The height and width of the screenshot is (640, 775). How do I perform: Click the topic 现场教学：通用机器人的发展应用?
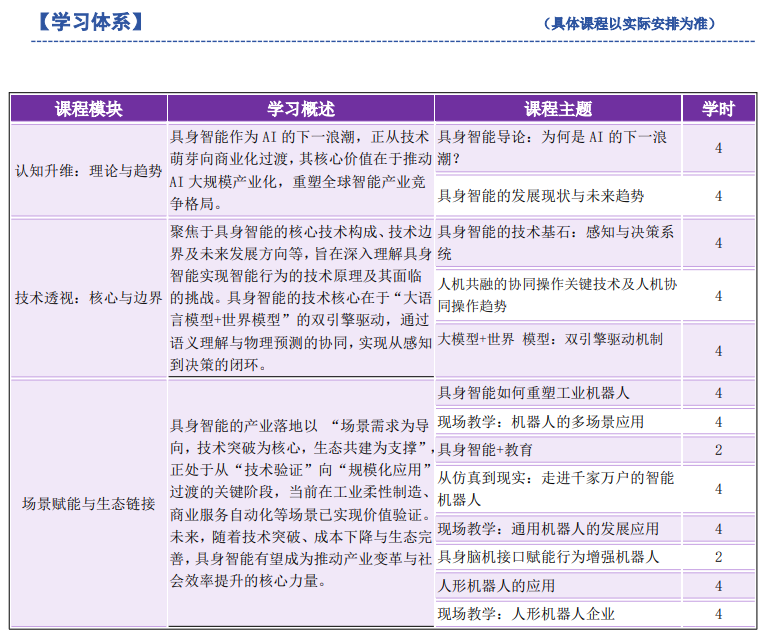click(x=548, y=528)
